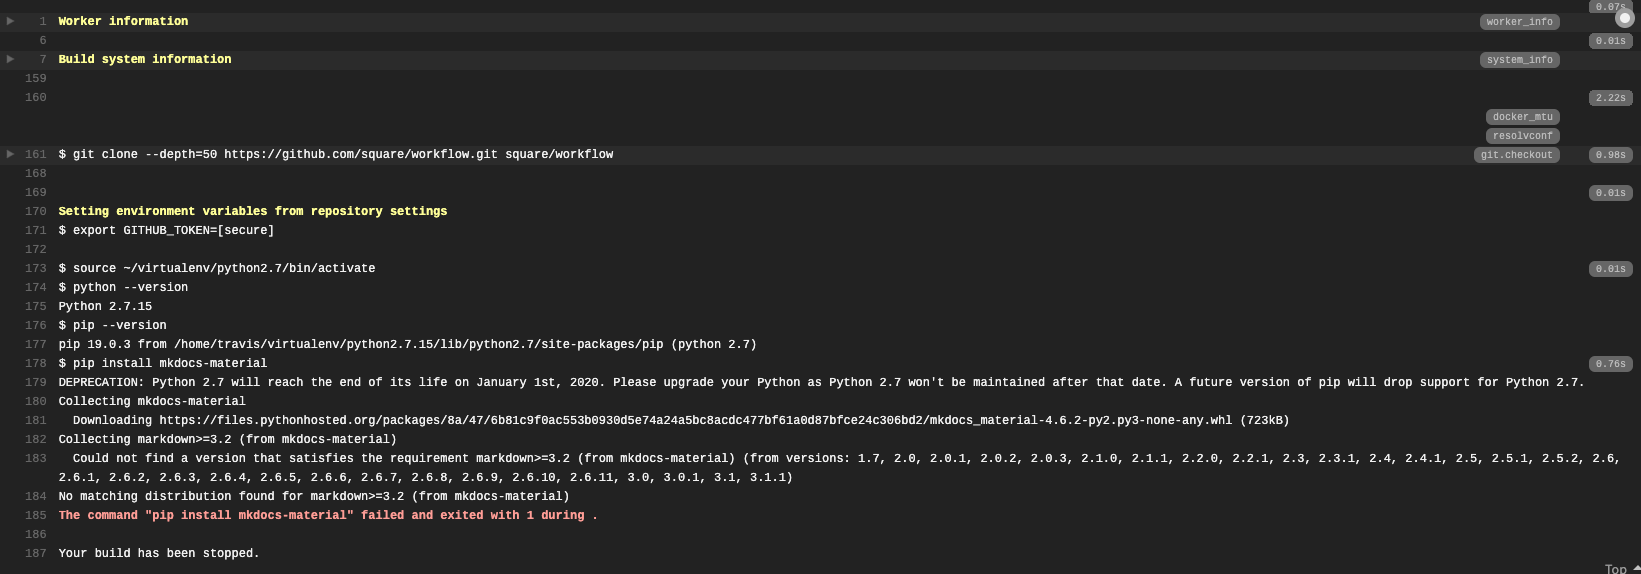Viewport: 1641px width, 574px height.
Task: Select line number 1
Action: (43, 21)
